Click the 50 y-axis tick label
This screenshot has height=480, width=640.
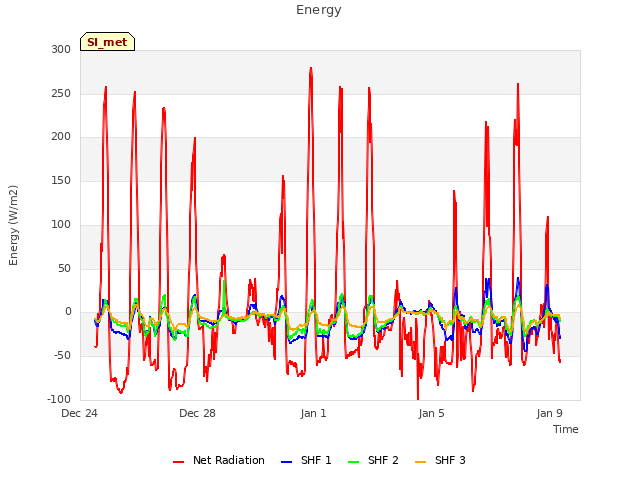point(64,269)
